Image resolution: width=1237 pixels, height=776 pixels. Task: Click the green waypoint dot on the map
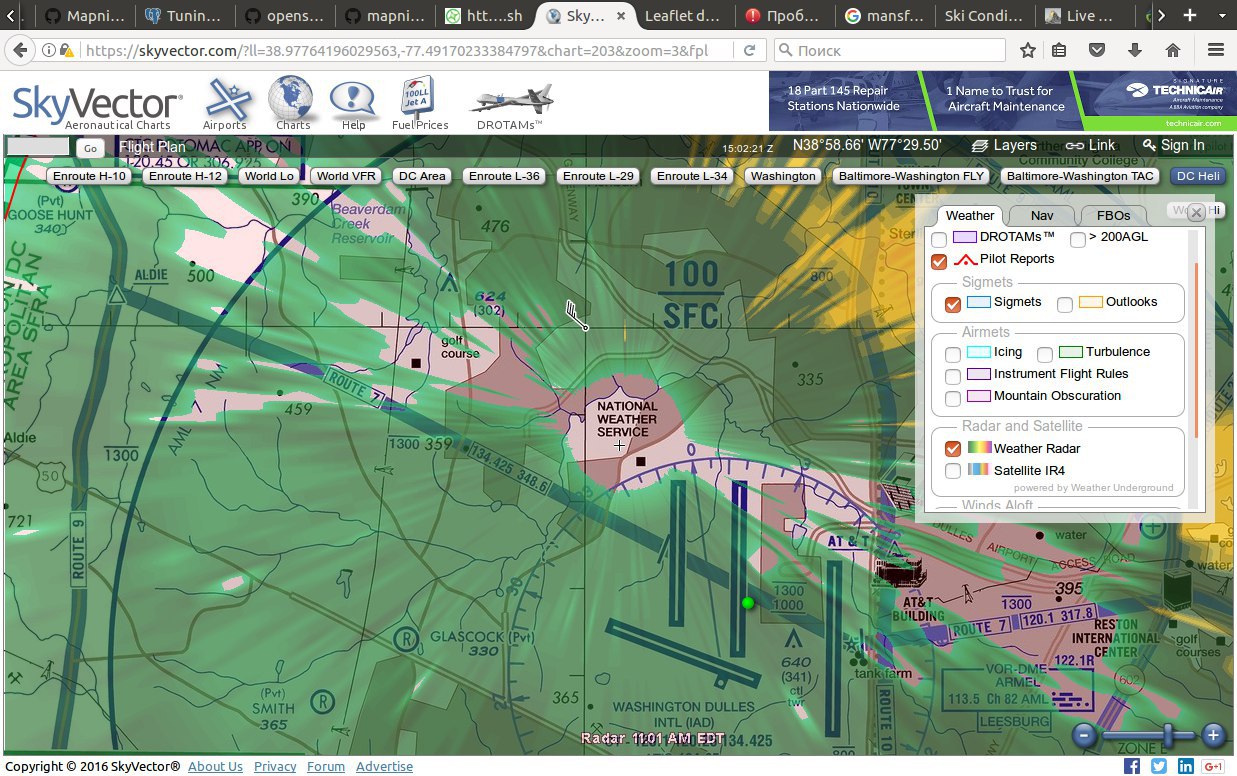[747, 603]
